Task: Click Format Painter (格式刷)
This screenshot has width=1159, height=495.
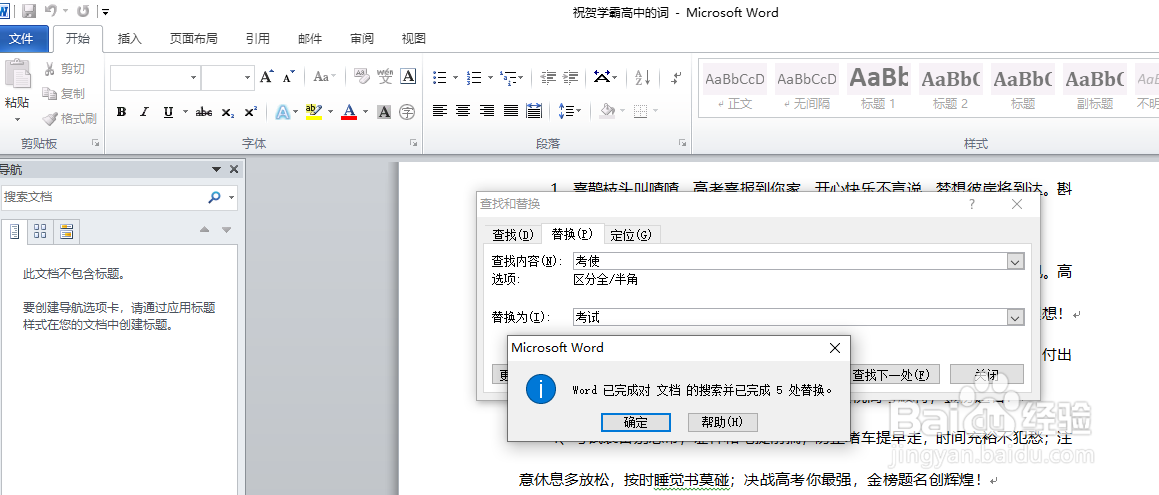Action: 70,118
